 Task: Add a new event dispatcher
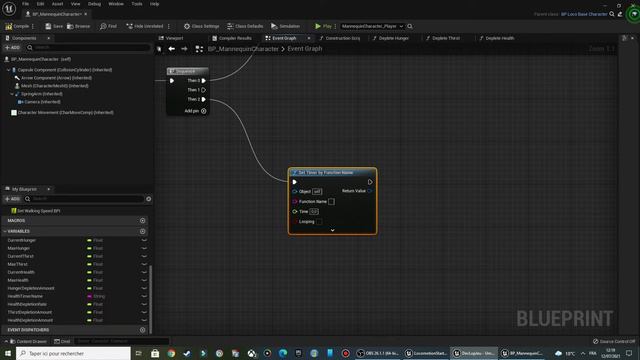pos(142,330)
